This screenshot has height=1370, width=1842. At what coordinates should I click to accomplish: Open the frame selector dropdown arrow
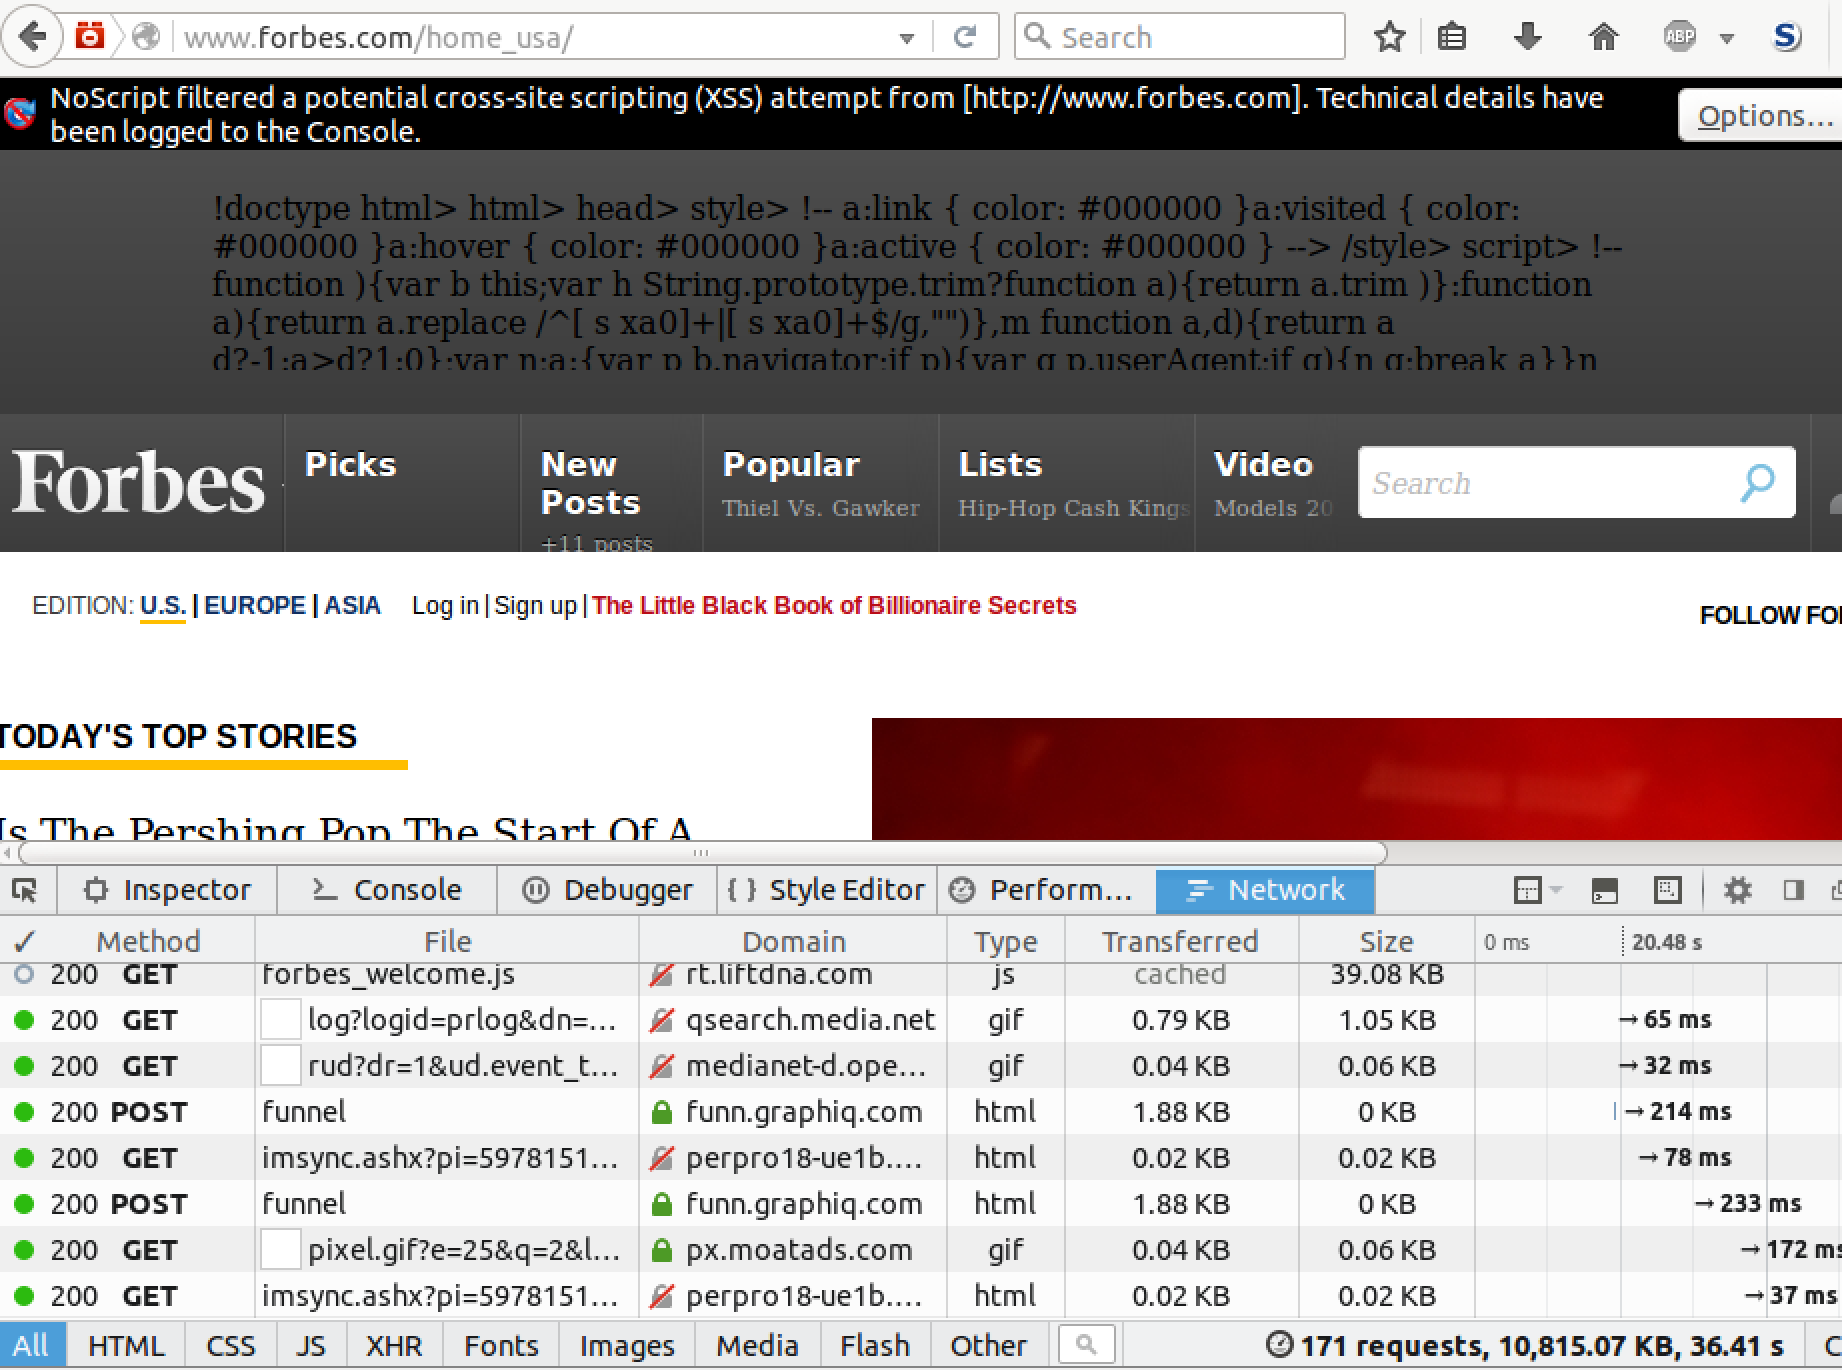click(1555, 890)
